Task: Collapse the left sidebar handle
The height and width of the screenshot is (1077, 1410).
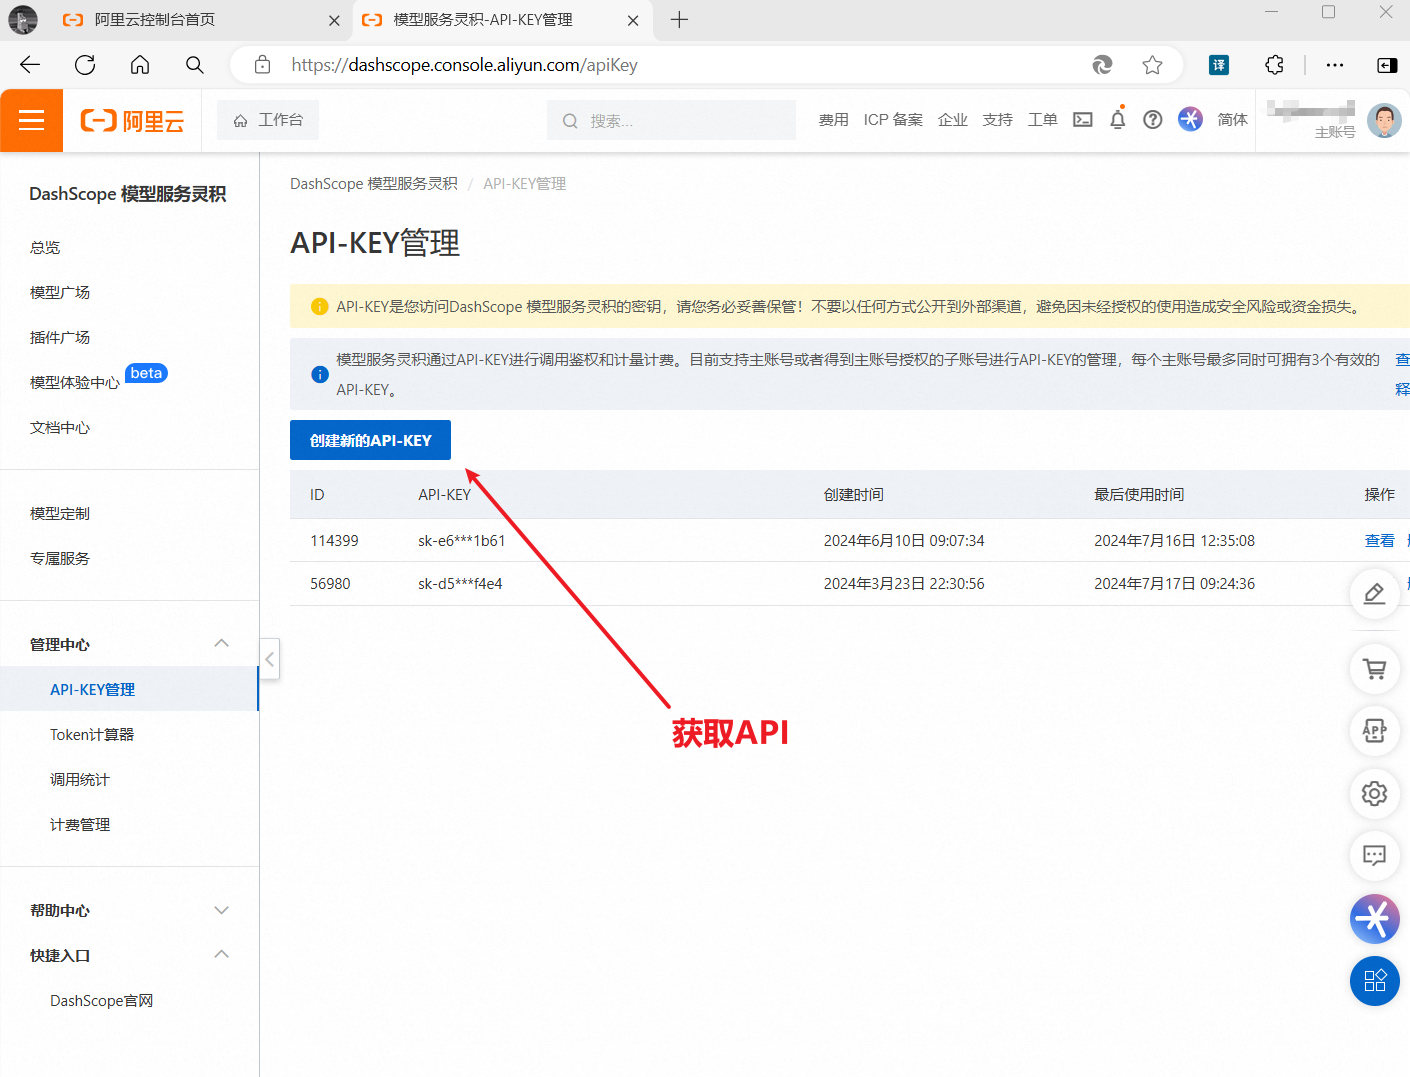Action: click(269, 659)
